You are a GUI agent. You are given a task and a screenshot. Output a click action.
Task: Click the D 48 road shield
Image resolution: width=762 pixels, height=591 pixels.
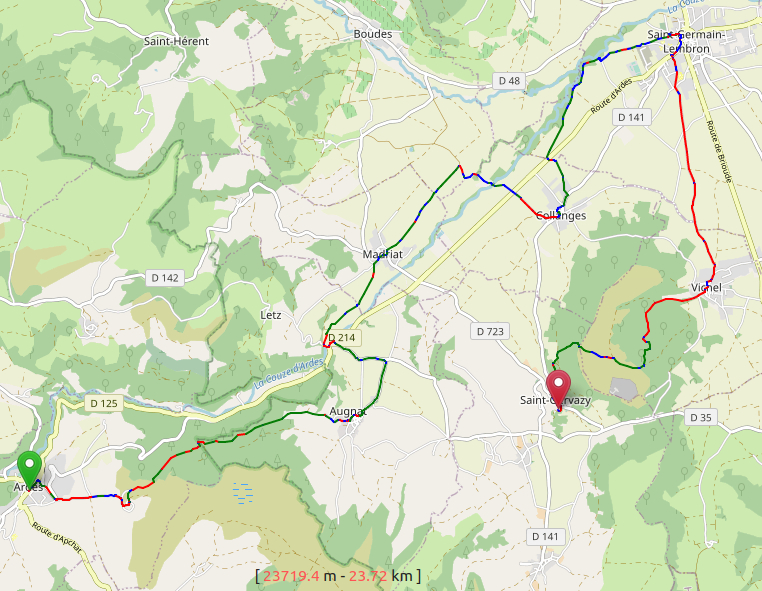[x=509, y=81]
